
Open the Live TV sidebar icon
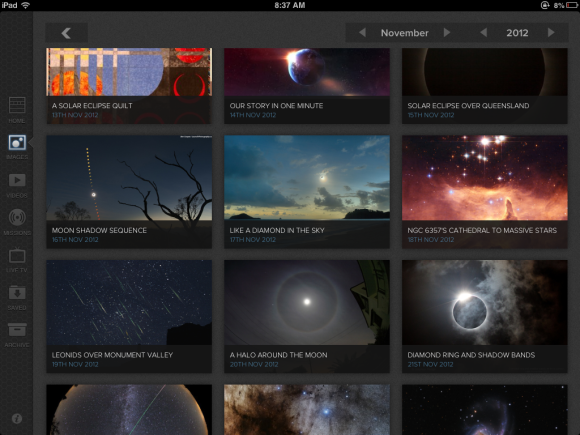(17, 255)
